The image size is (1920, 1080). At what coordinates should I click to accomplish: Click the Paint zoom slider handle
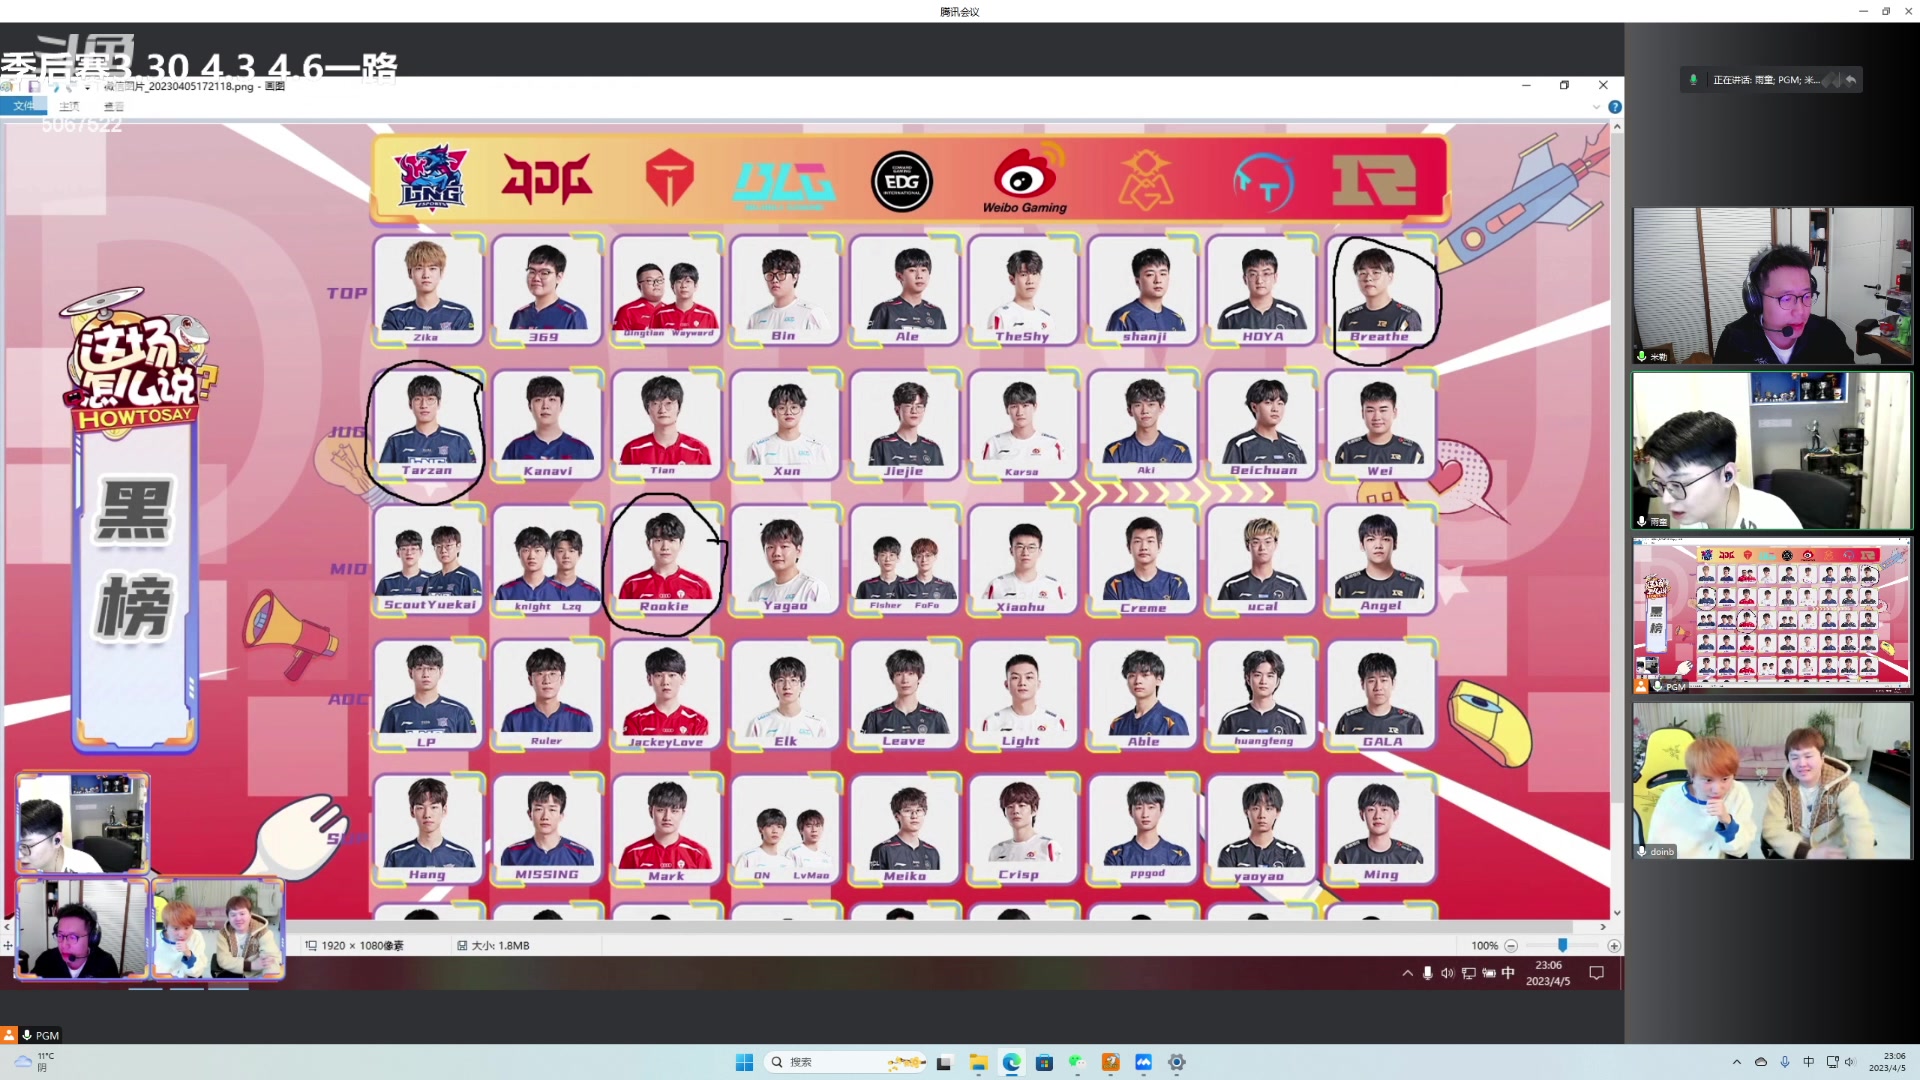click(1562, 945)
